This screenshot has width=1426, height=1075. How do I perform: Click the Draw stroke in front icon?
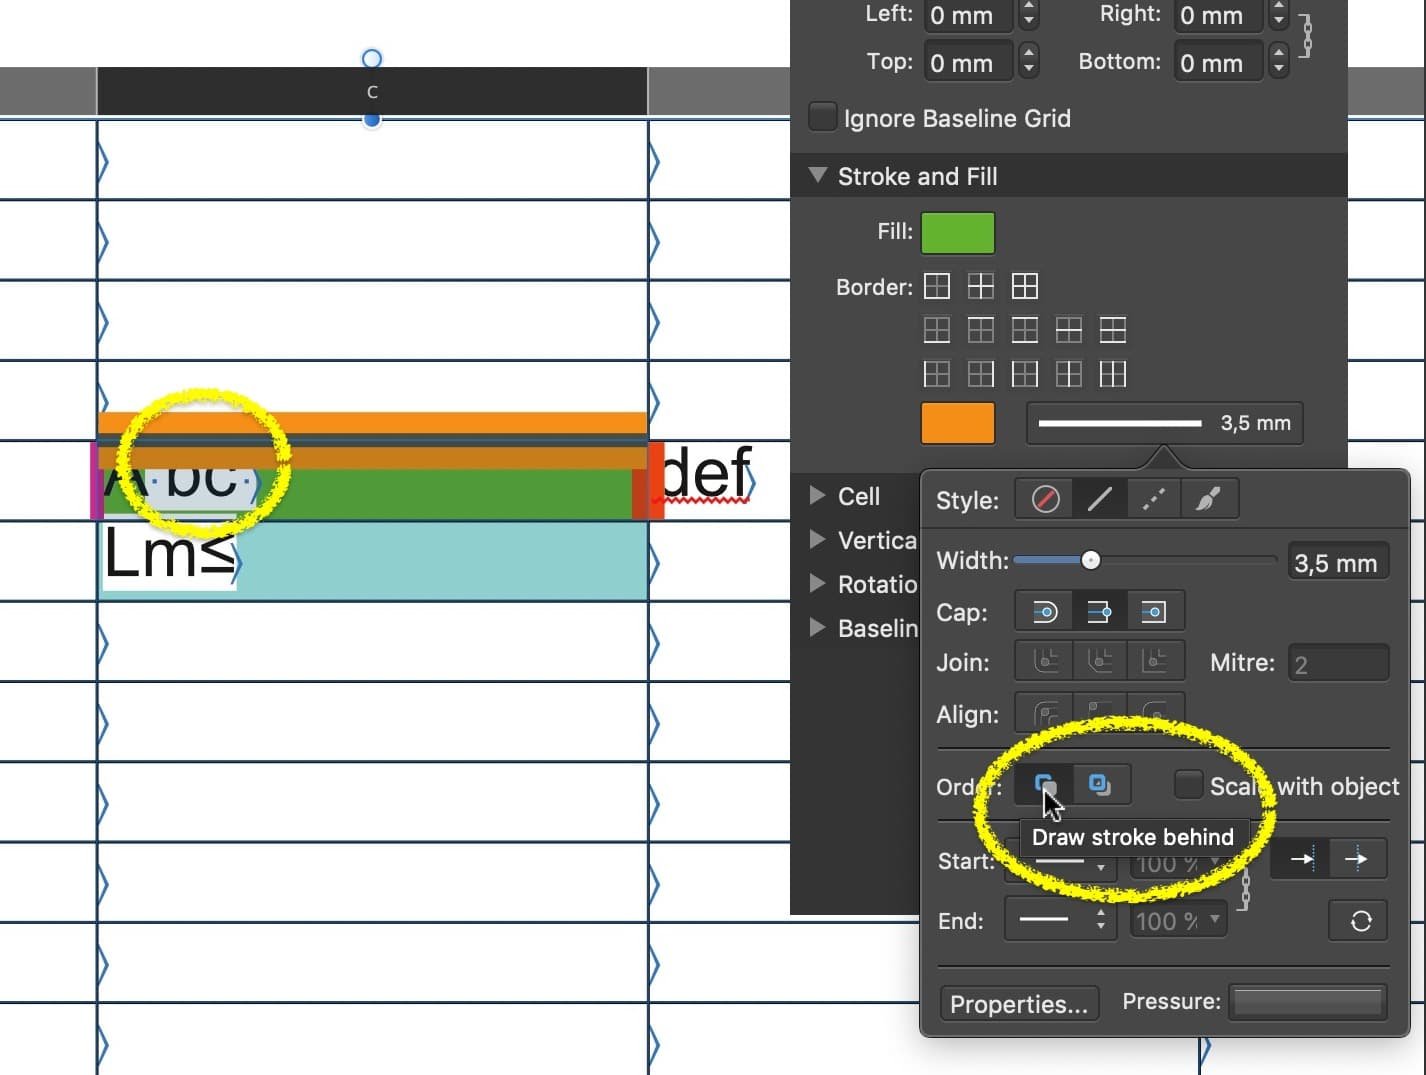1102,785
